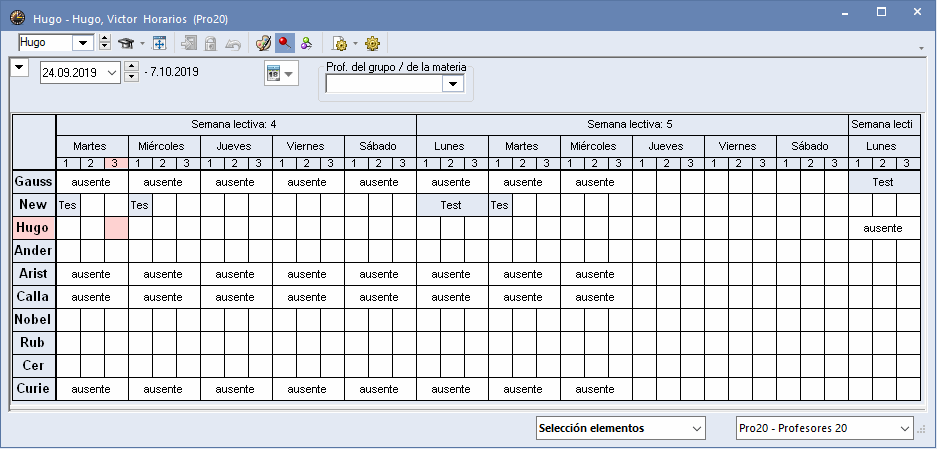
Task: Expand the arrow next to the calendar icon
Action: point(289,74)
